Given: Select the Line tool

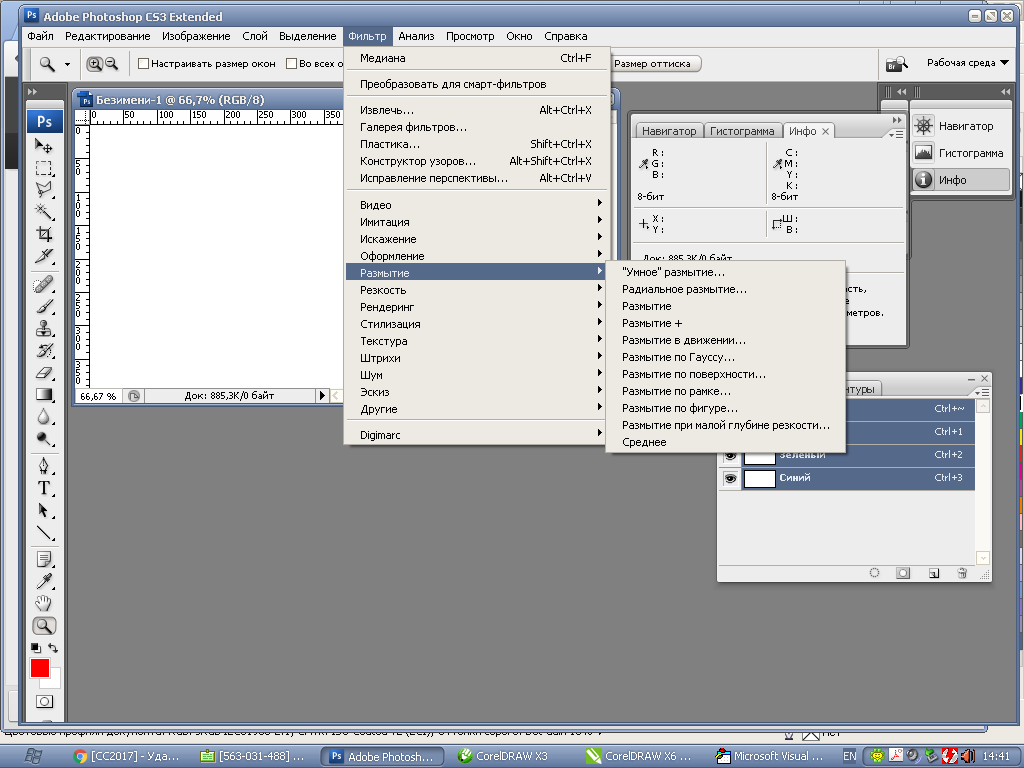Looking at the screenshot, I should click(44, 532).
